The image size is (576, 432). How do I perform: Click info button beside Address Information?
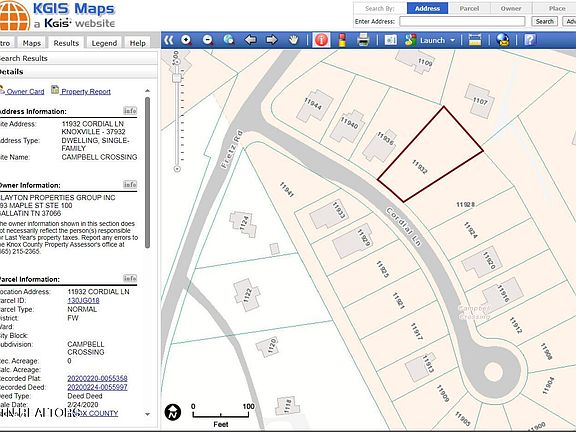click(x=130, y=111)
